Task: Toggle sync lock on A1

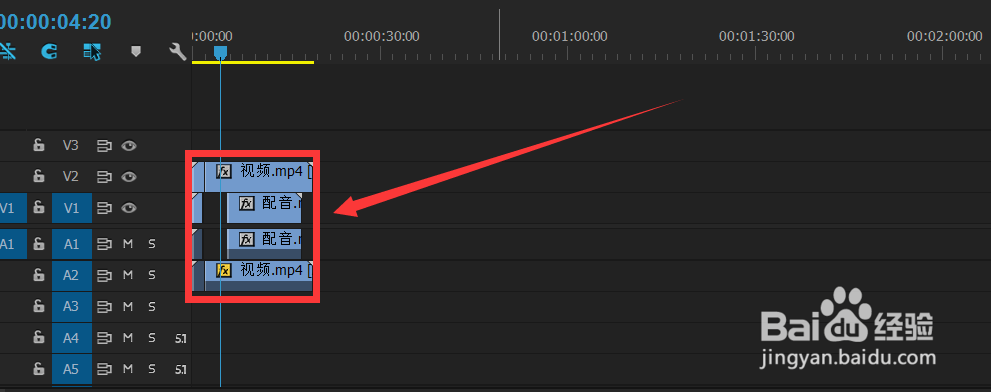Action: (104, 243)
